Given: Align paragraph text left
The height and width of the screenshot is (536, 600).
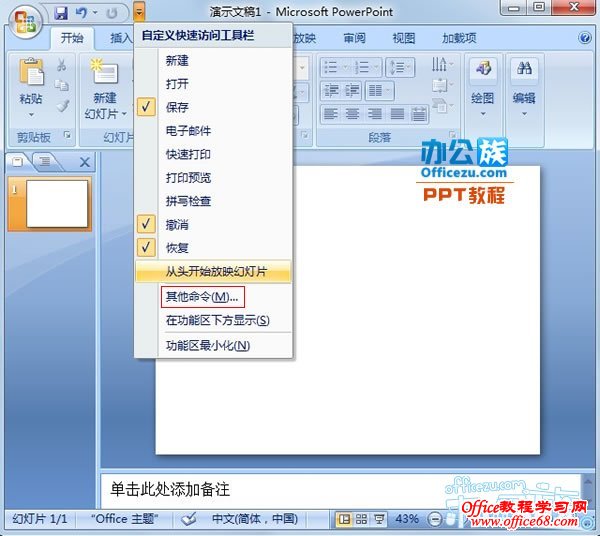Looking at the screenshot, I should [x=331, y=114].
